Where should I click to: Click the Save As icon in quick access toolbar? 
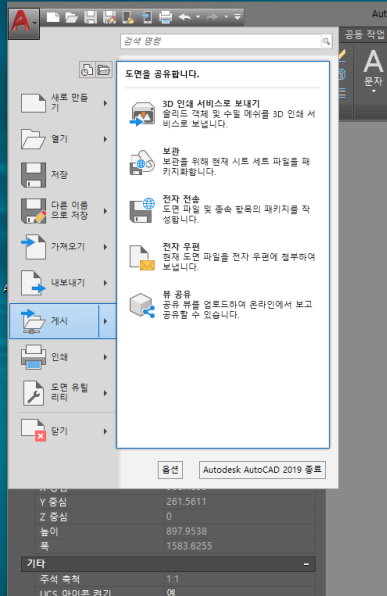109,17
